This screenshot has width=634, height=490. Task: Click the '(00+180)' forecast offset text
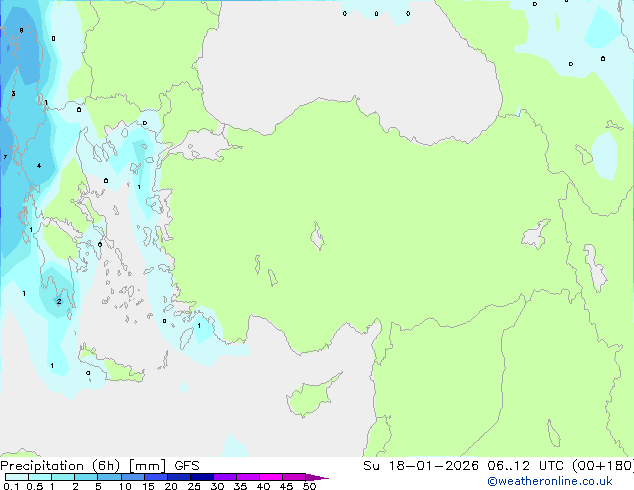(603, 466)
